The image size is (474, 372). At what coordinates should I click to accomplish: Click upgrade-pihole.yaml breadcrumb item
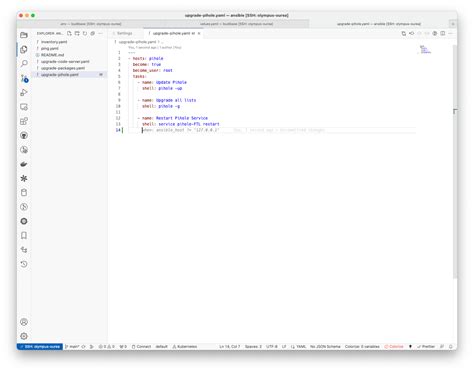coord(137,42)
